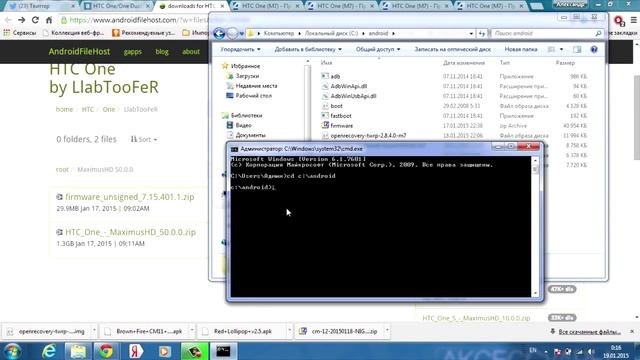Select boot file in Explorer

coord(336,106)
